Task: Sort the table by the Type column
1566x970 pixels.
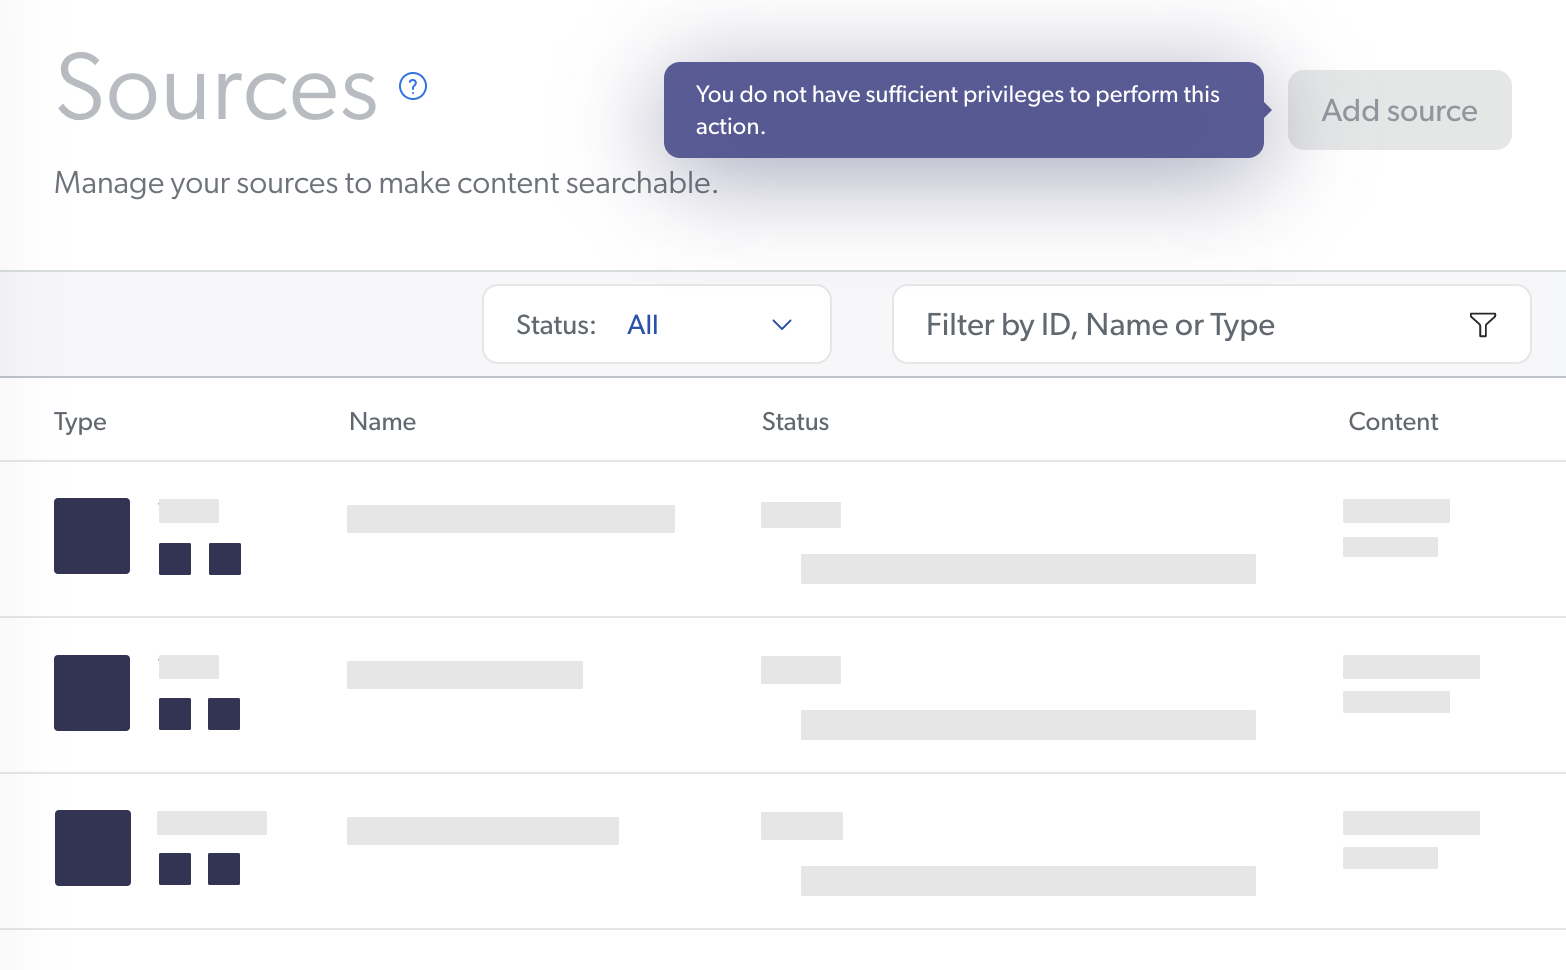Action: click(80, 421)
